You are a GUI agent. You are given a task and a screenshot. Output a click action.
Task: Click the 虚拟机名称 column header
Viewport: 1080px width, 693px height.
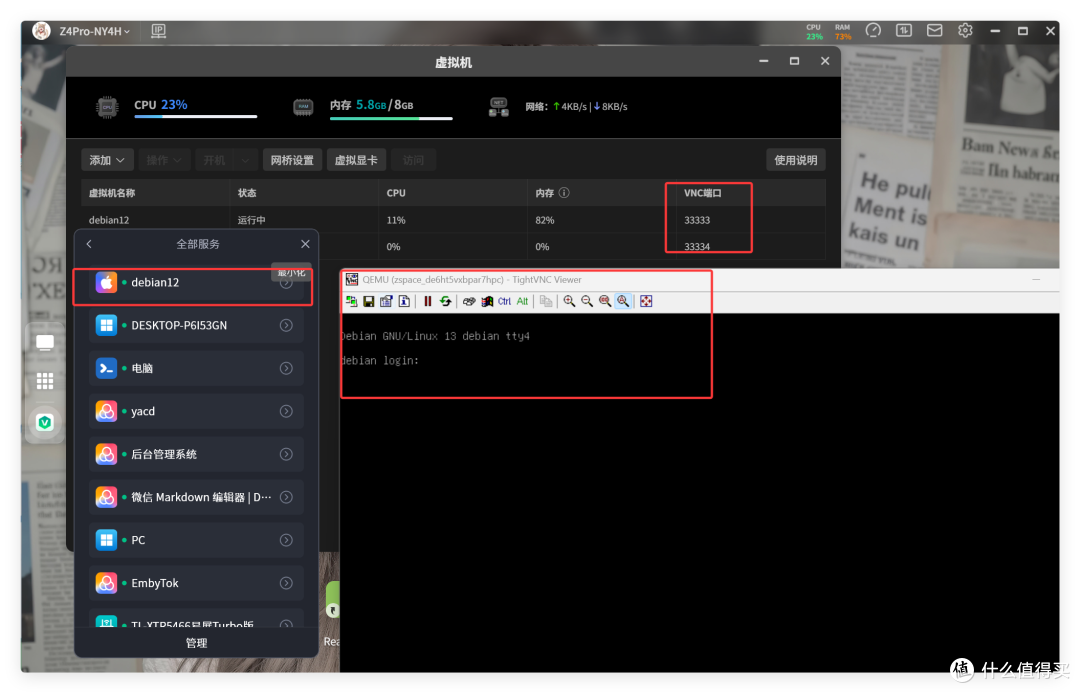point(112,193)
